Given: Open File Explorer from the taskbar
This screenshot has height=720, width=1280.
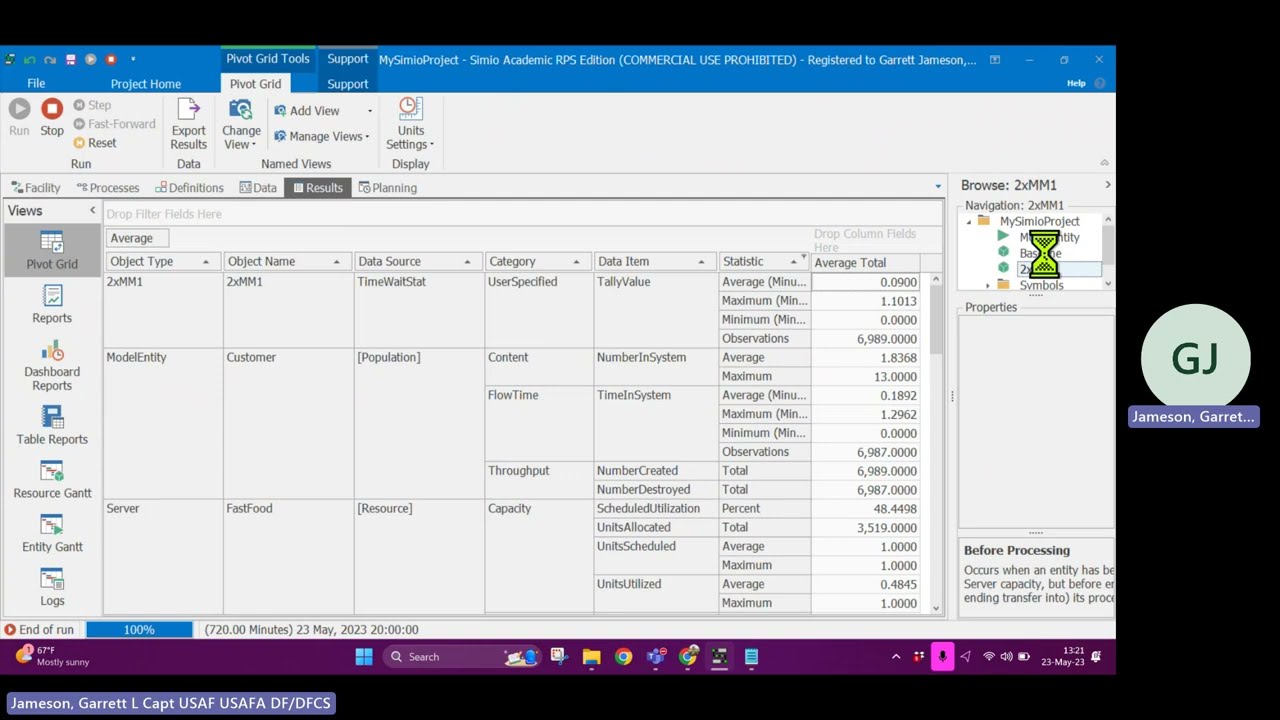Looking at the screenshot, I should point(591,657).
